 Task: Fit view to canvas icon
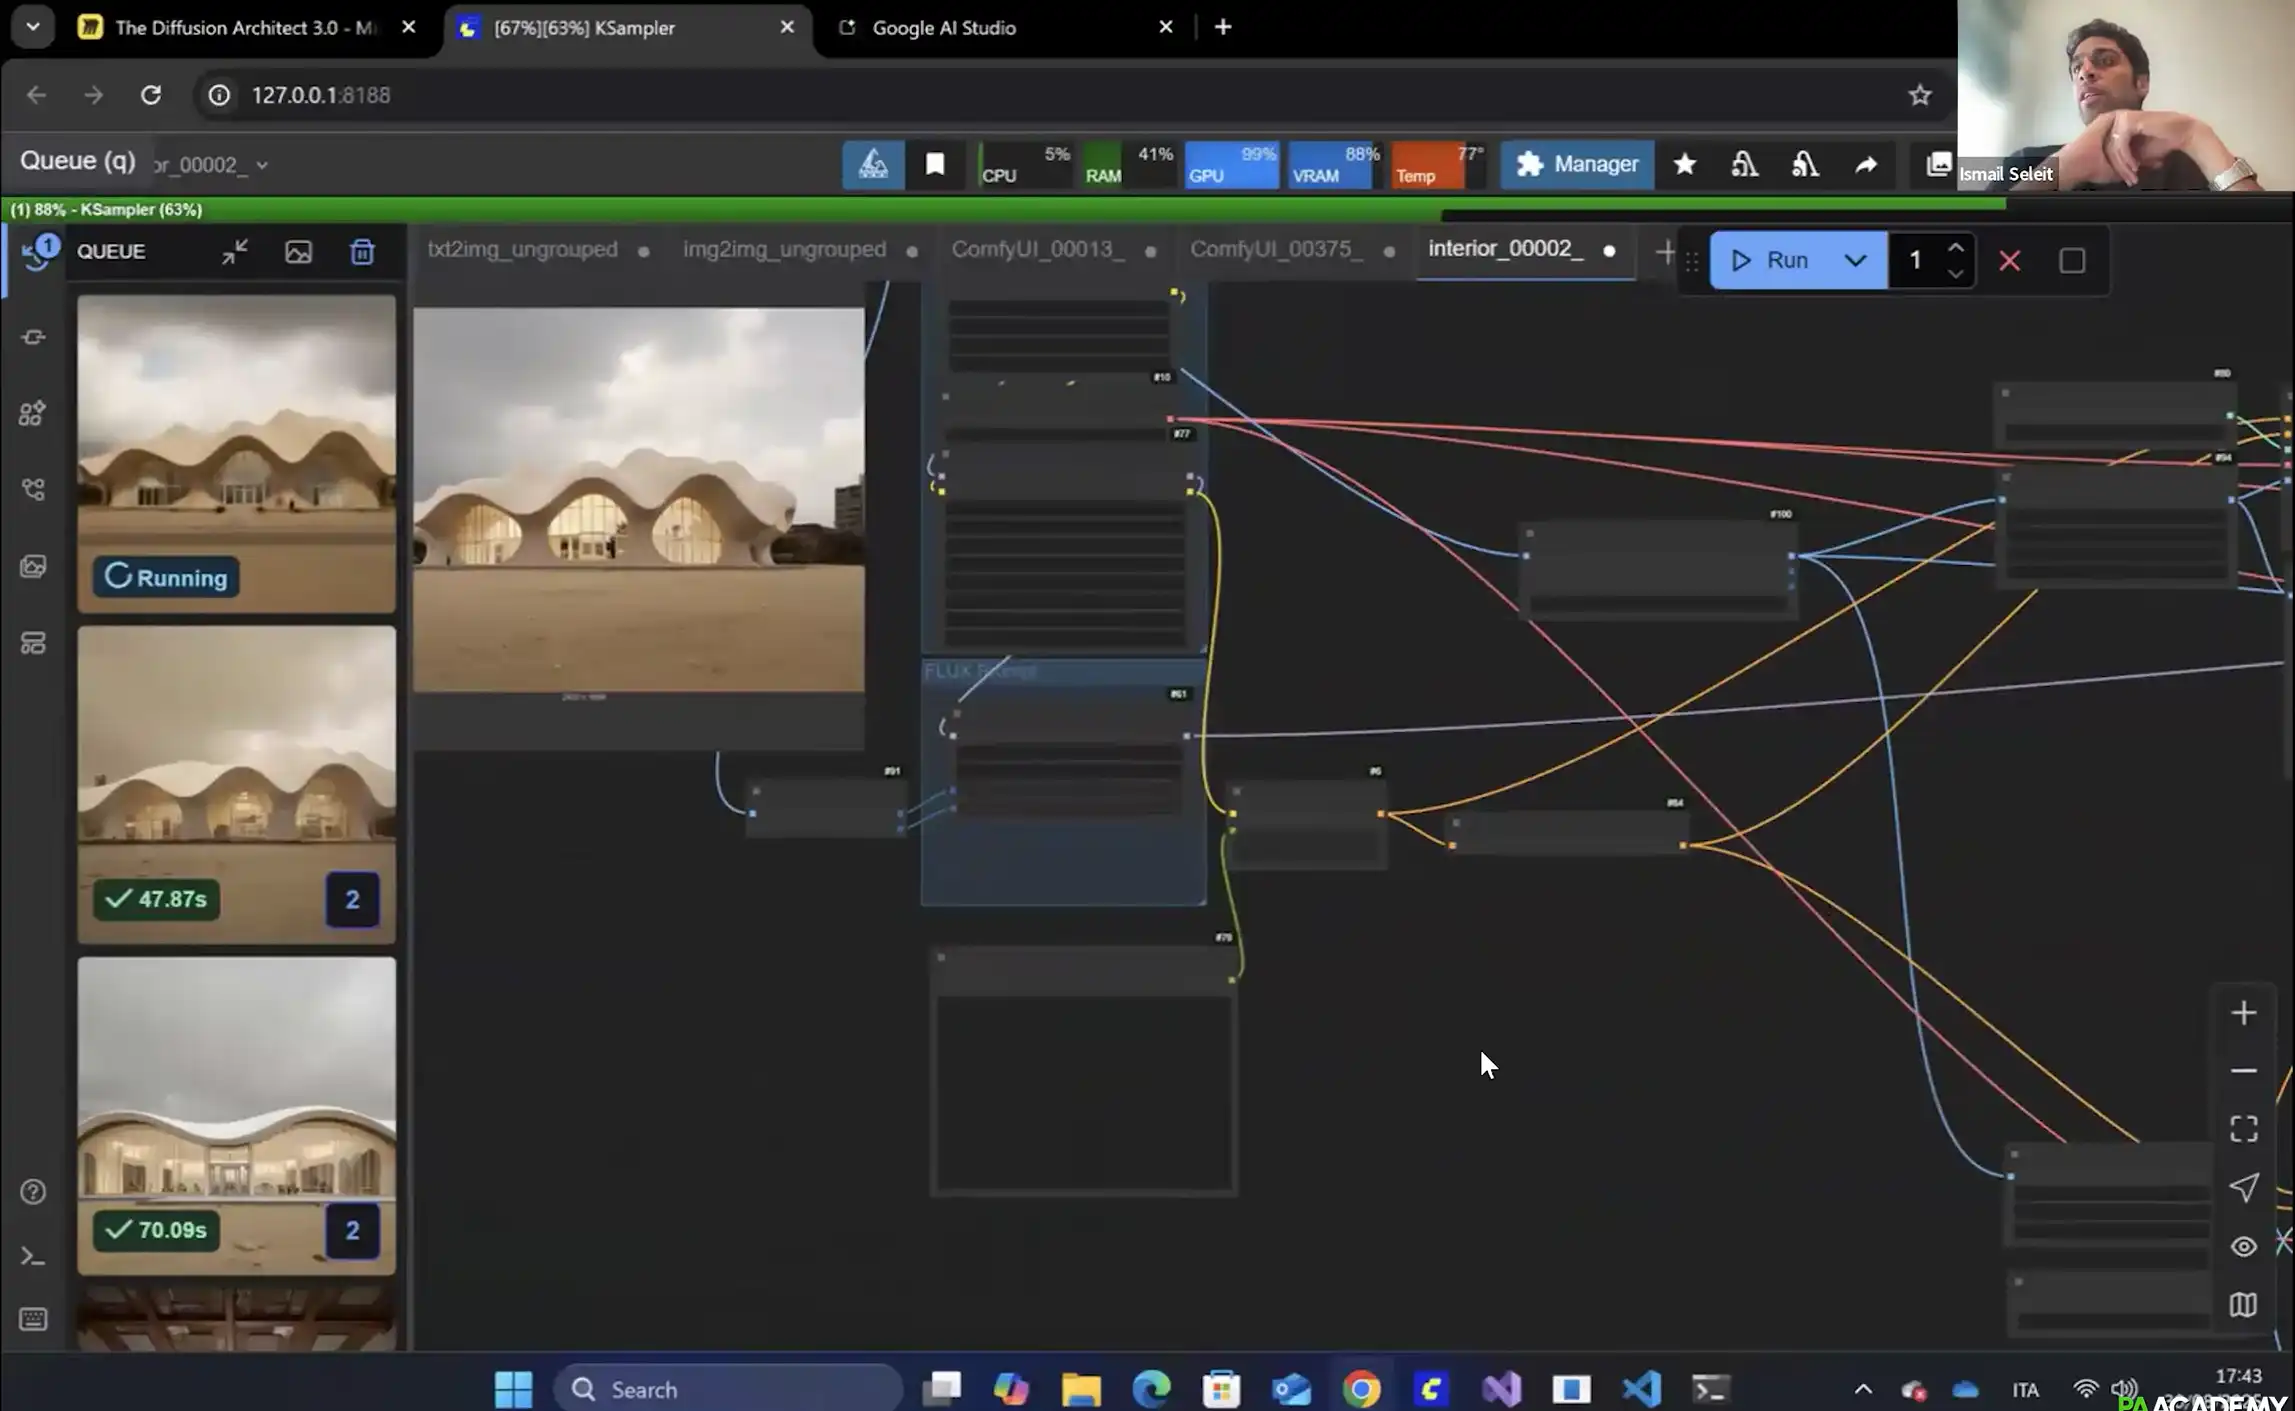click(x=2243, y=1129)
